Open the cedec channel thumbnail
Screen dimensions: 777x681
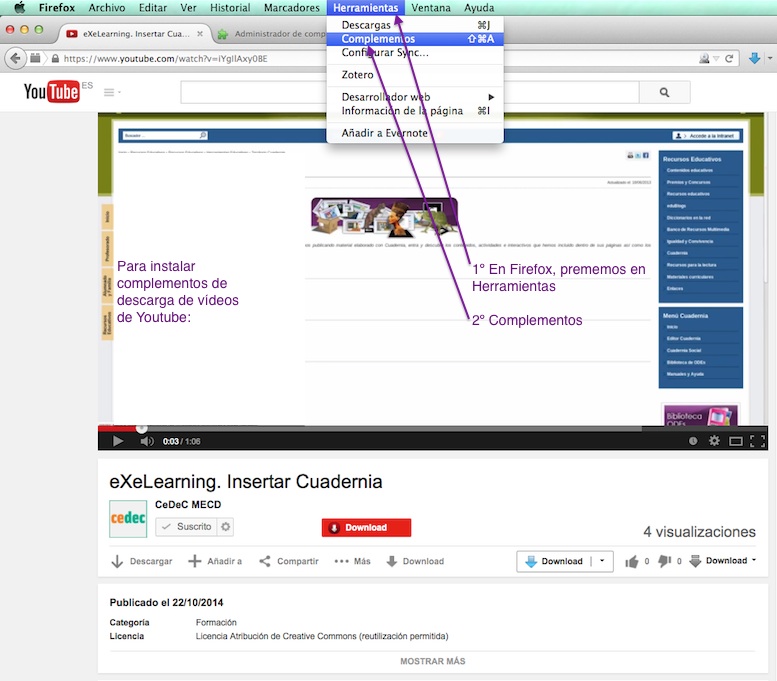tap(128, 518)
